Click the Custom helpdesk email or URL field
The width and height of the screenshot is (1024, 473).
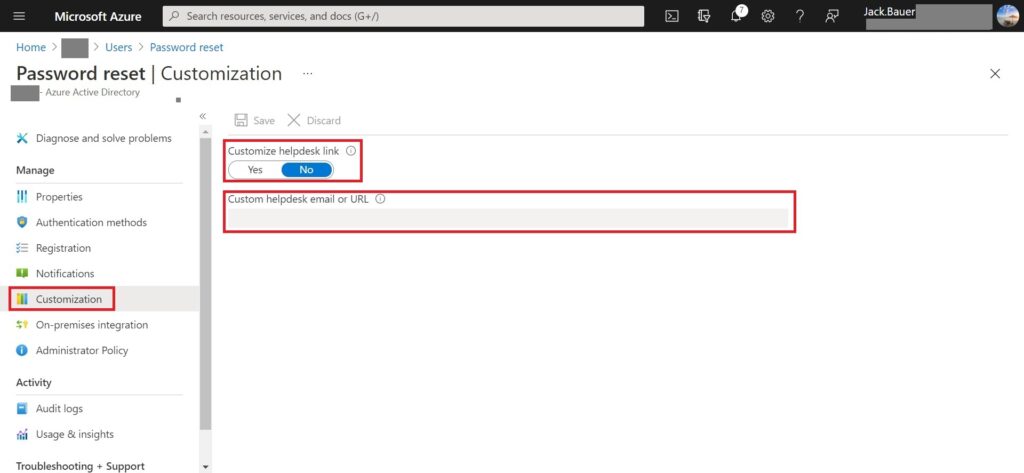pos(508,218)
